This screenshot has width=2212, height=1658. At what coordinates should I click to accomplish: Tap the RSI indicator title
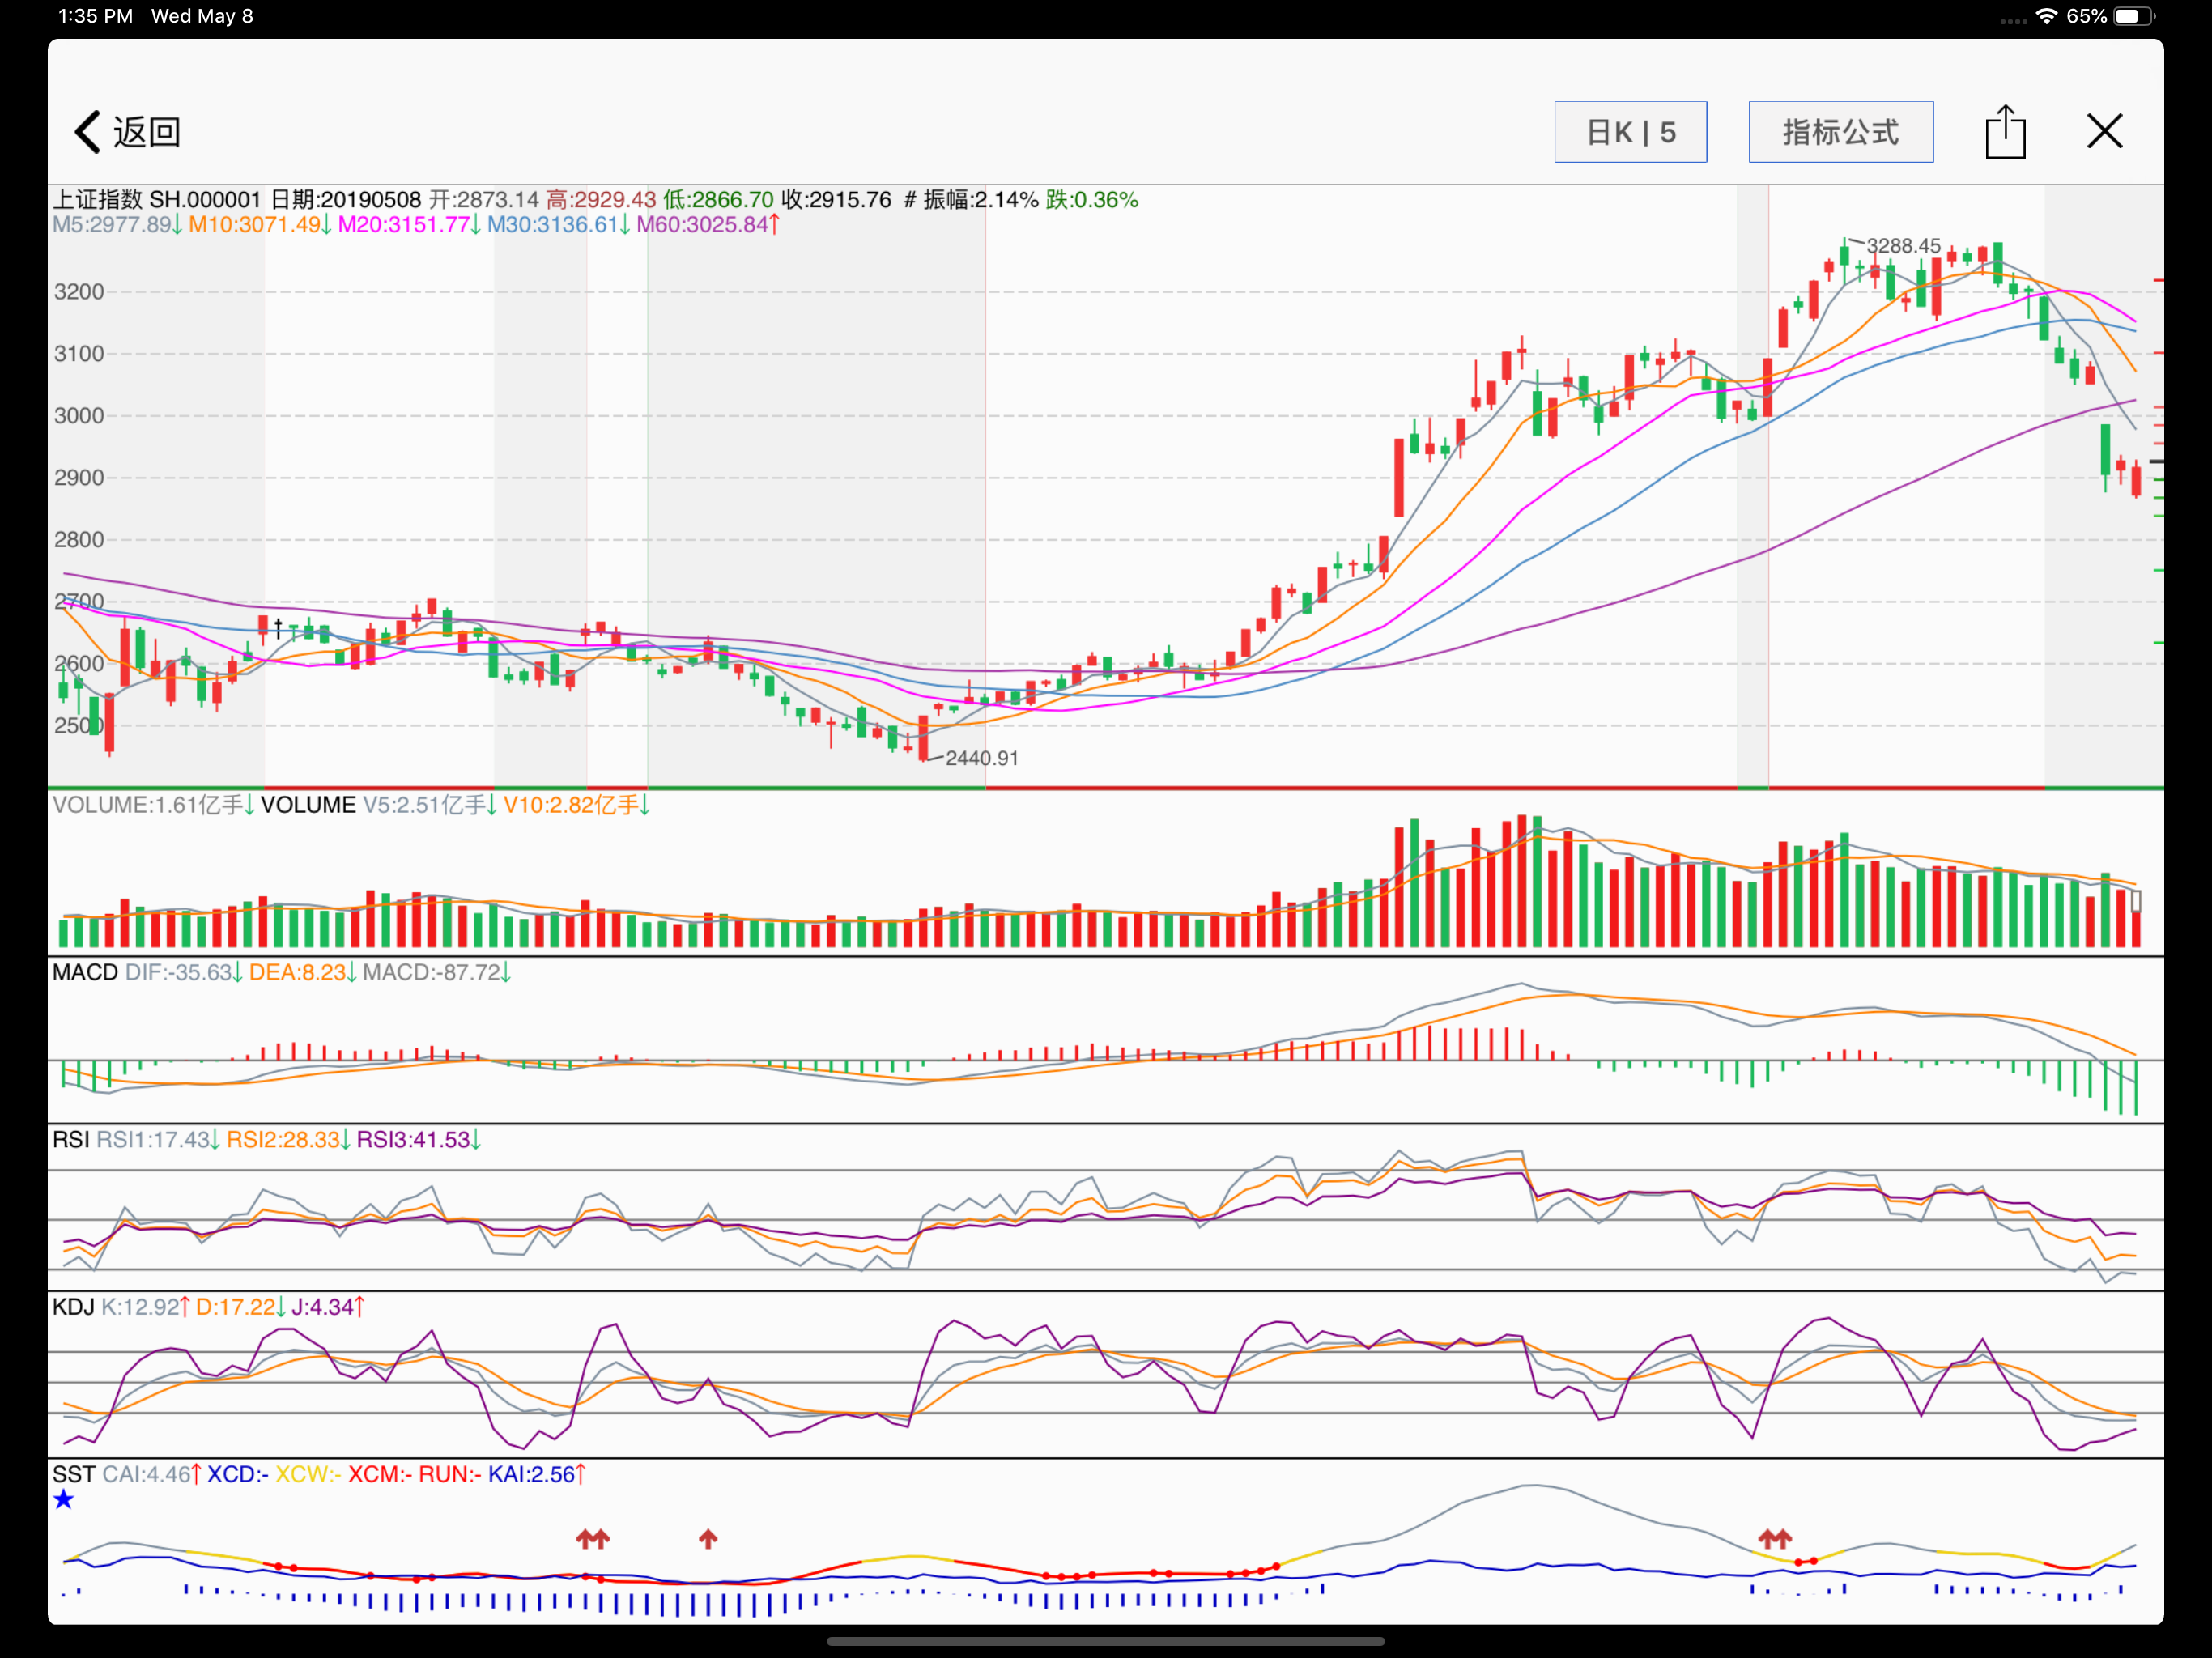pyautogui.click(x=71, y=1139)
